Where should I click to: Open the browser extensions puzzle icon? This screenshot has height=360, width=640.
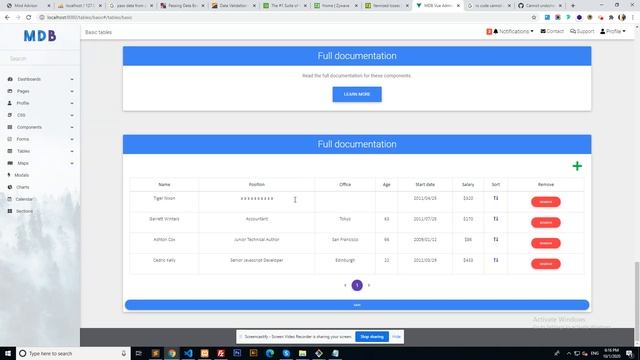click(611, 18)
